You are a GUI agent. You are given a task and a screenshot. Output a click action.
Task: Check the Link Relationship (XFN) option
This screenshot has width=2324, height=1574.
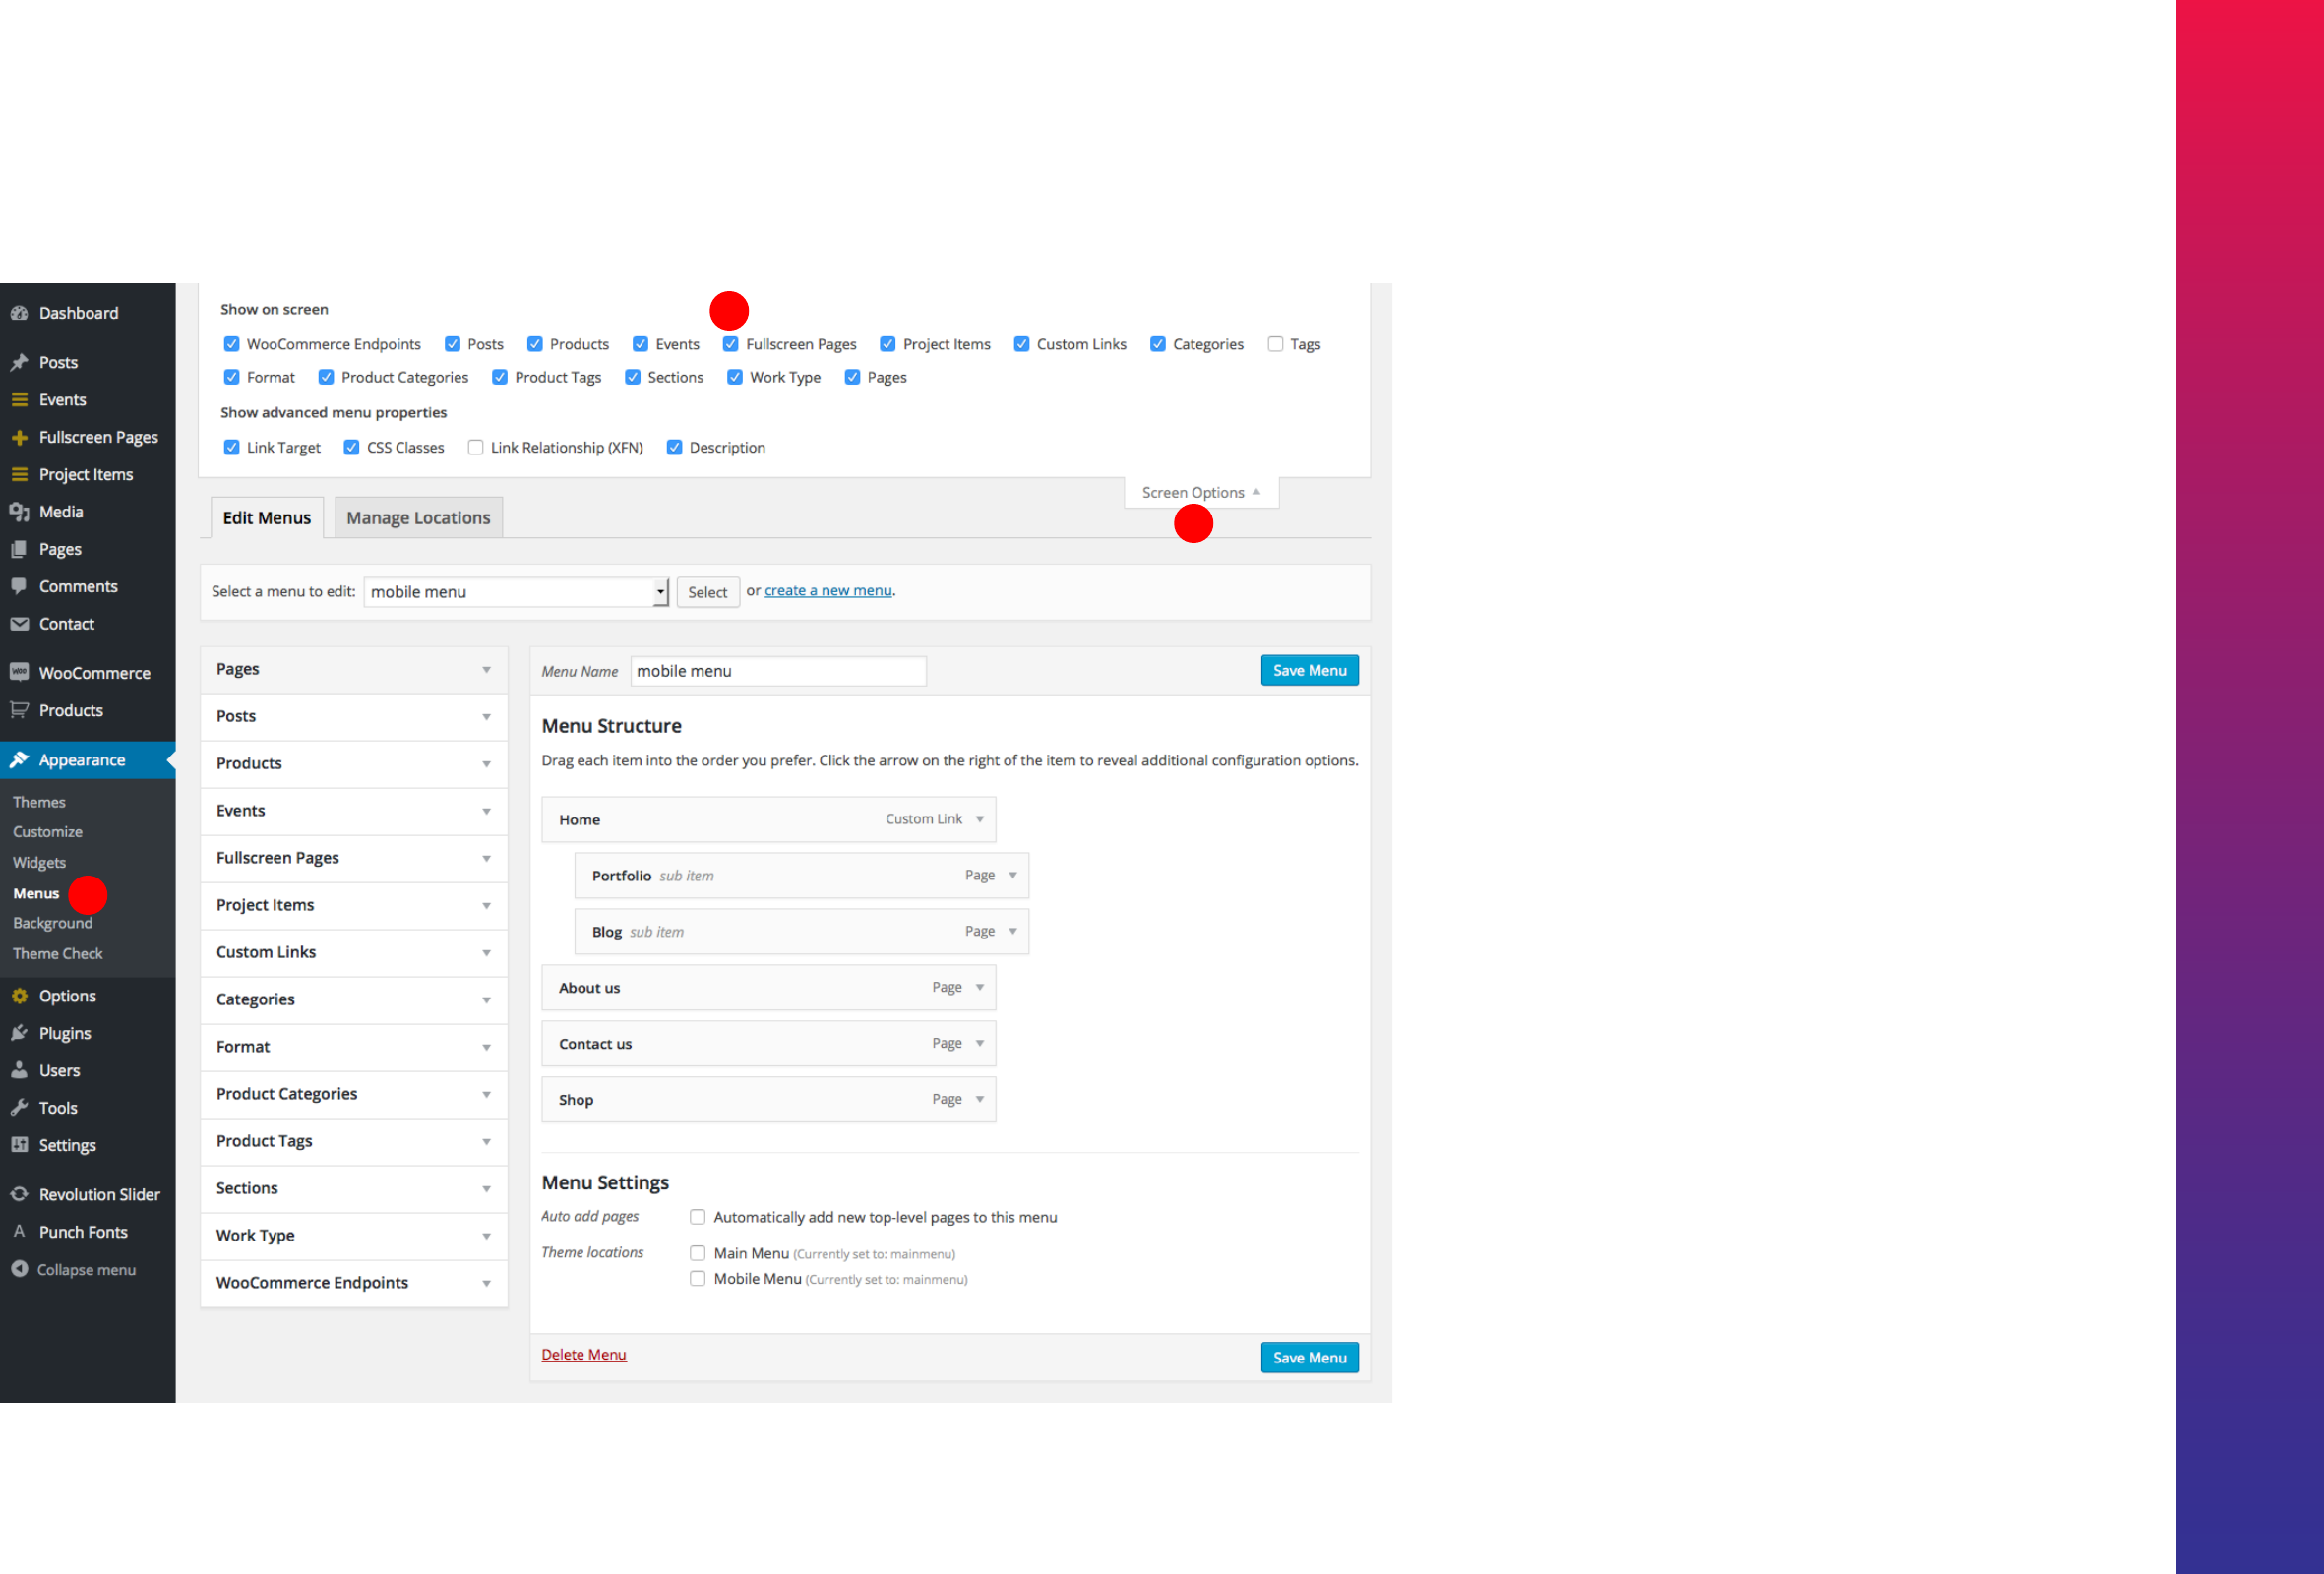click(476, 447)
